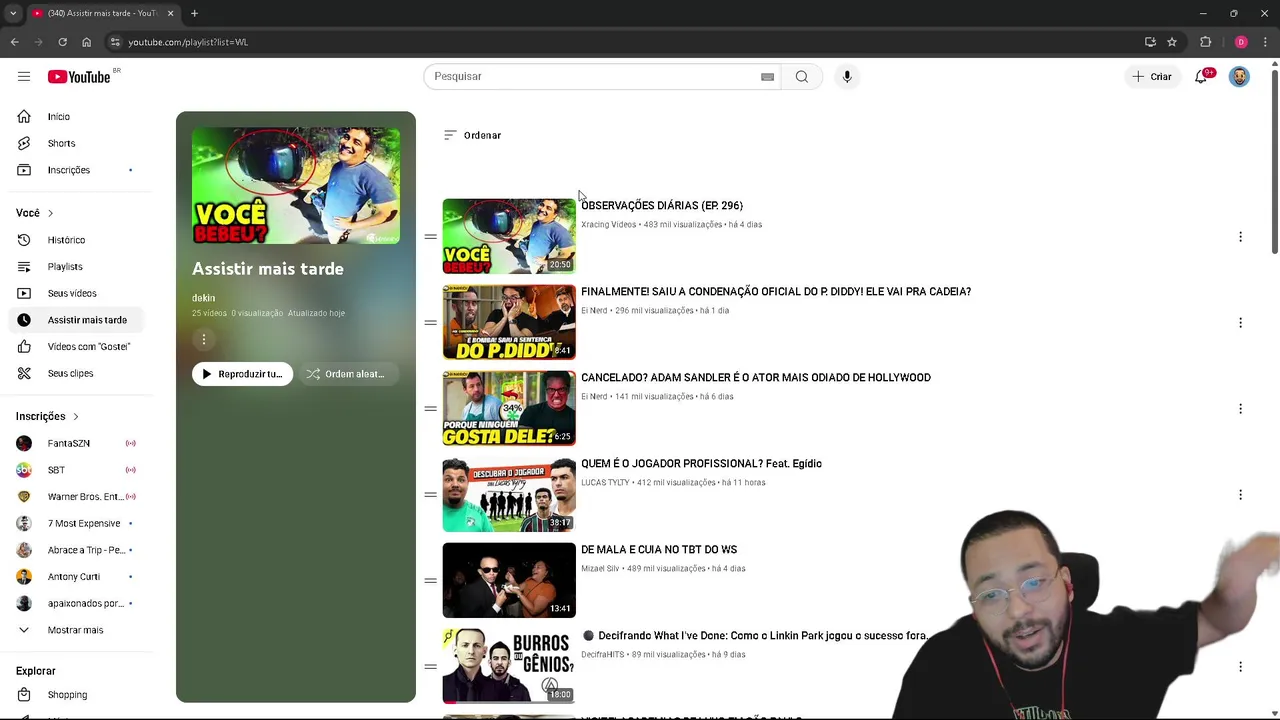Open Mizael Silv channel name

coord(600,569)
